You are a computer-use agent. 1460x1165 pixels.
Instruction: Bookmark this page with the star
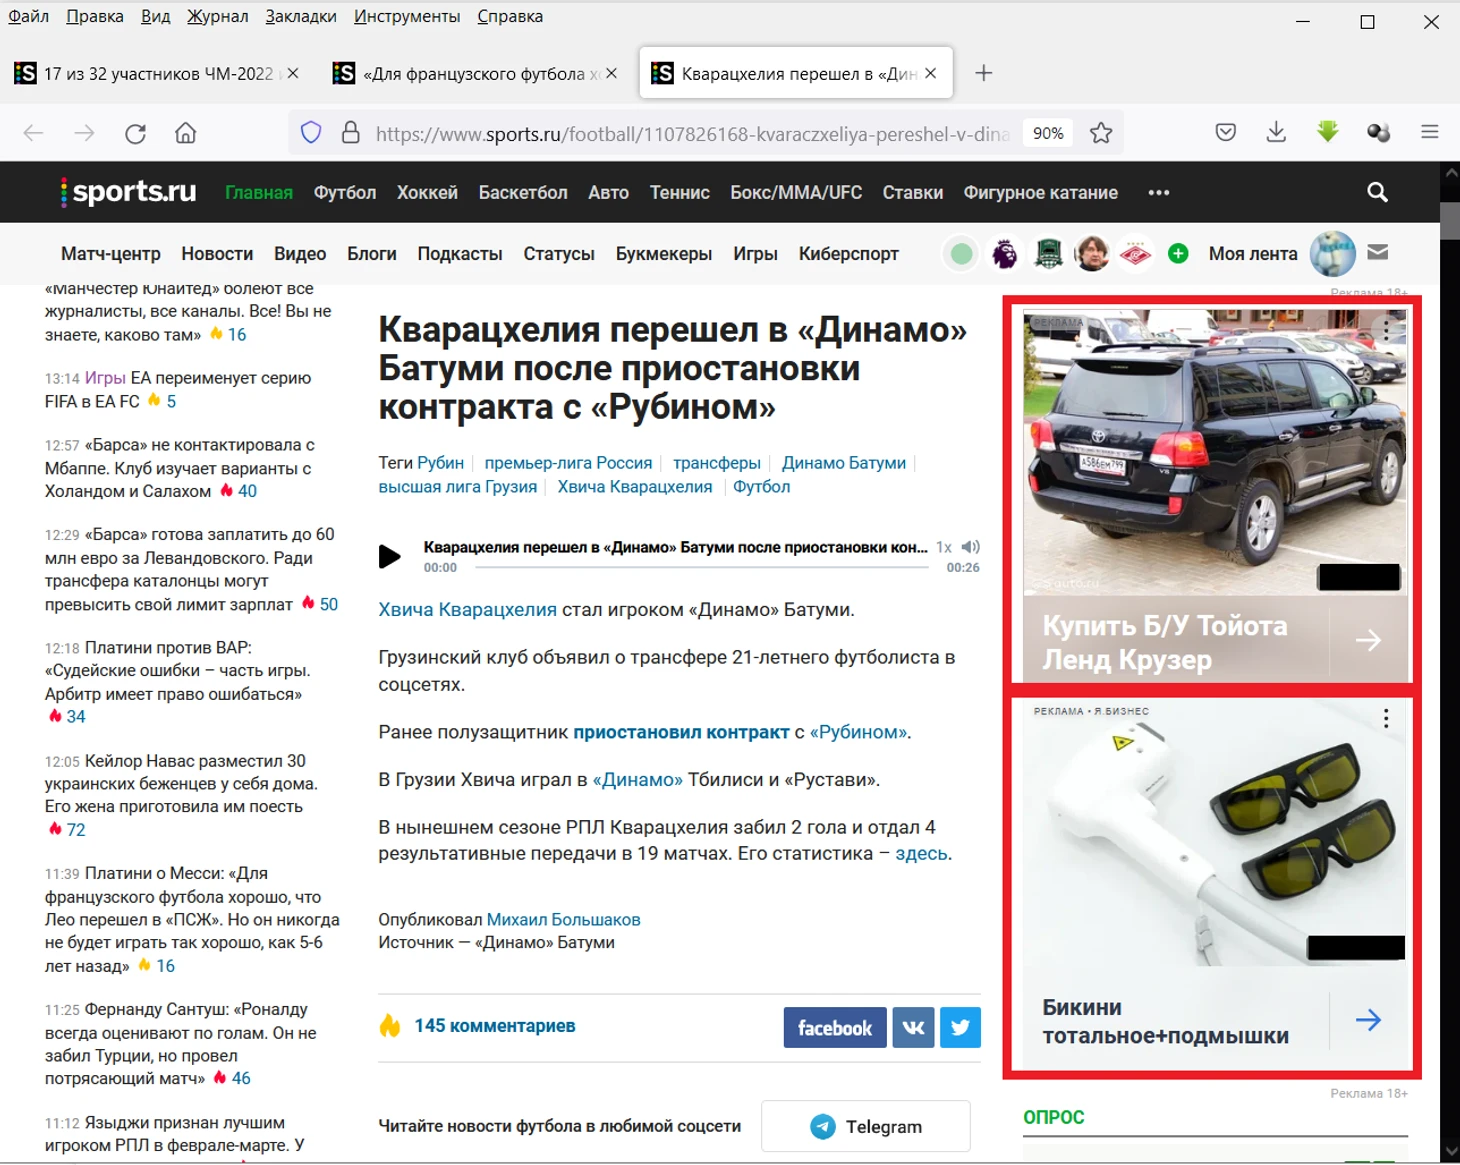1101,133
